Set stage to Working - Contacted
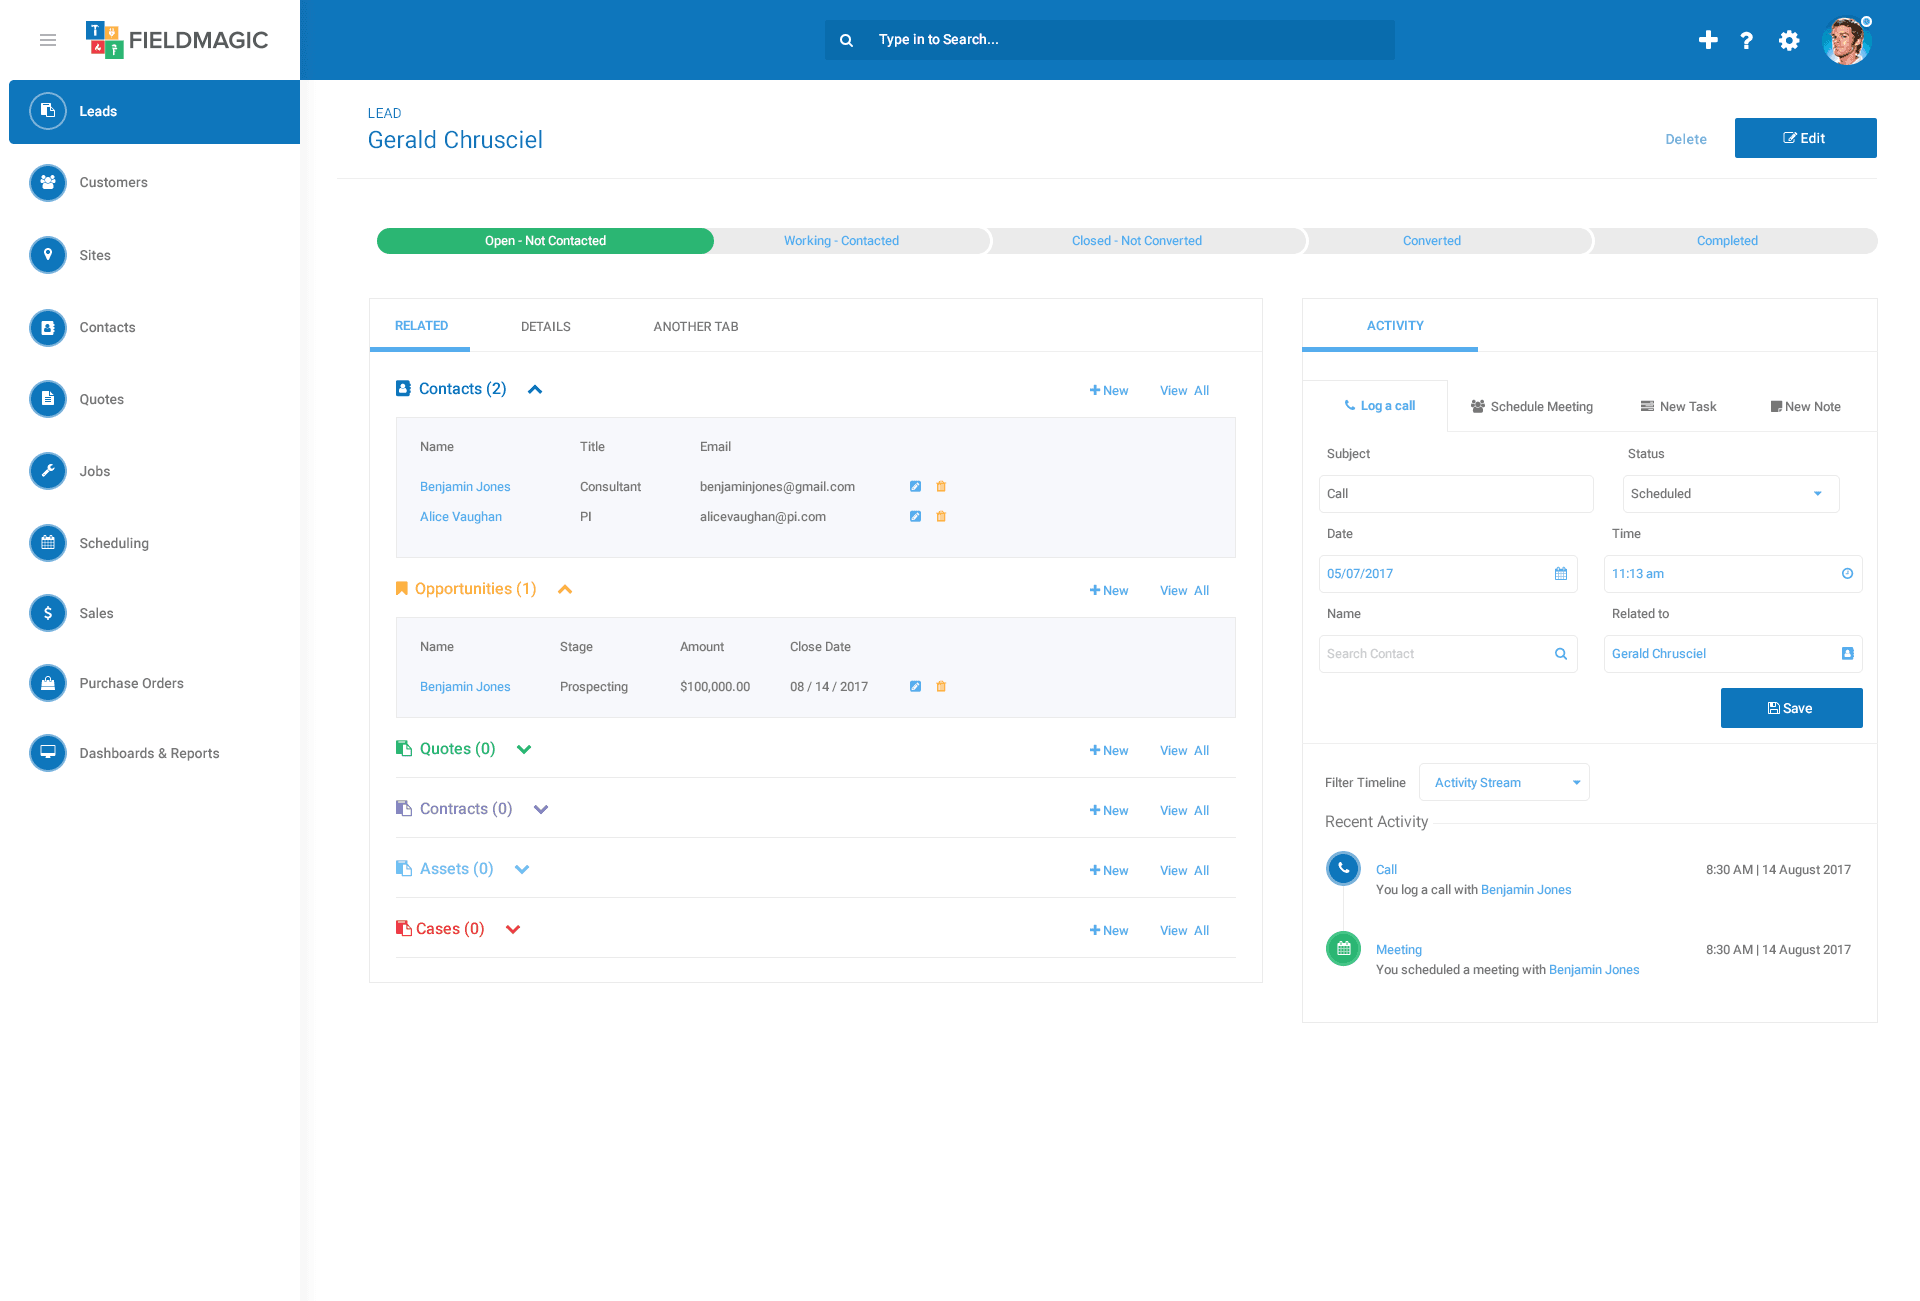This screenshot has width=1920, height=1301. point(841,241)
